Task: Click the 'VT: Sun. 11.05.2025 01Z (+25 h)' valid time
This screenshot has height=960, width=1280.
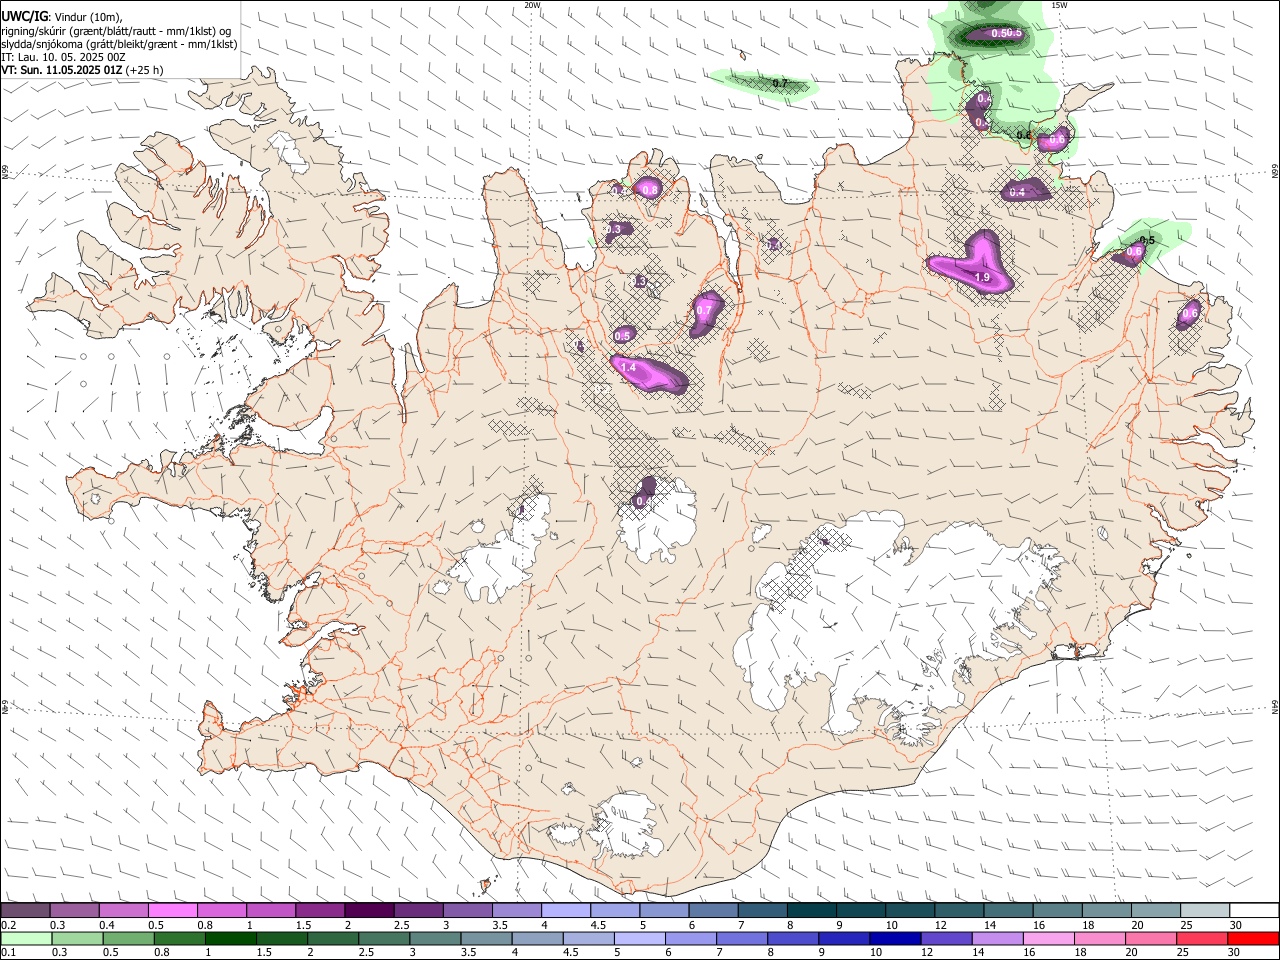Action: click(x=82, y=70)
